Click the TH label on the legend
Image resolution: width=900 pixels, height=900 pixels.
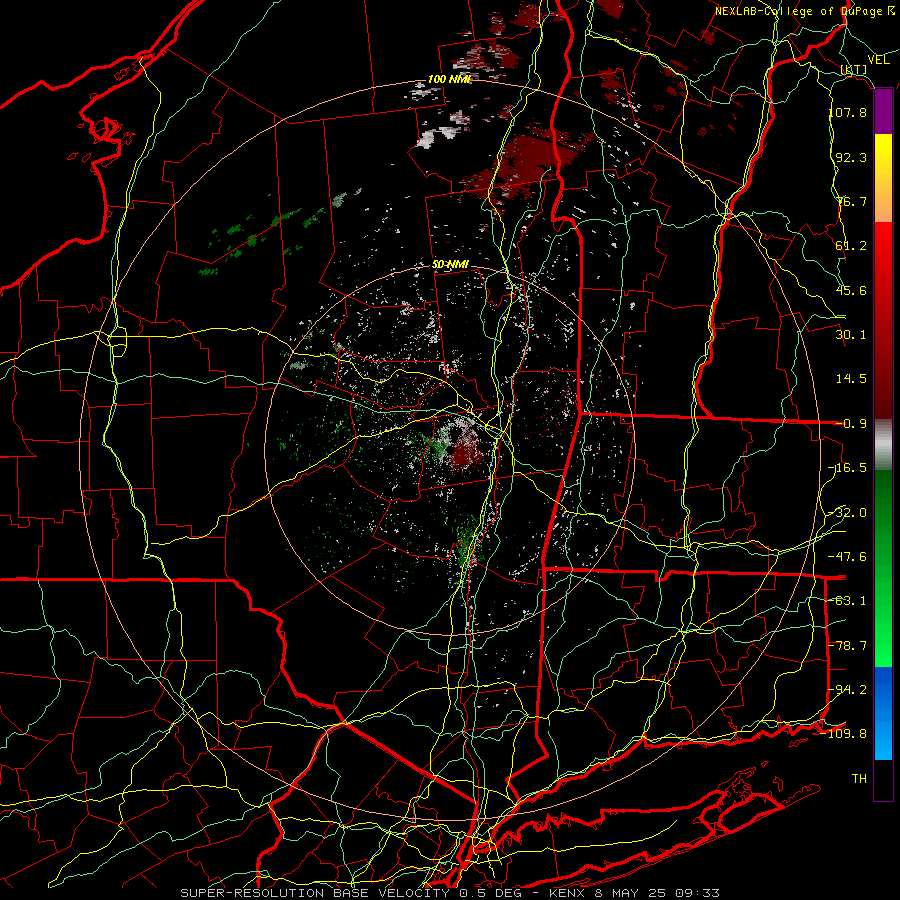coord(859,779)
